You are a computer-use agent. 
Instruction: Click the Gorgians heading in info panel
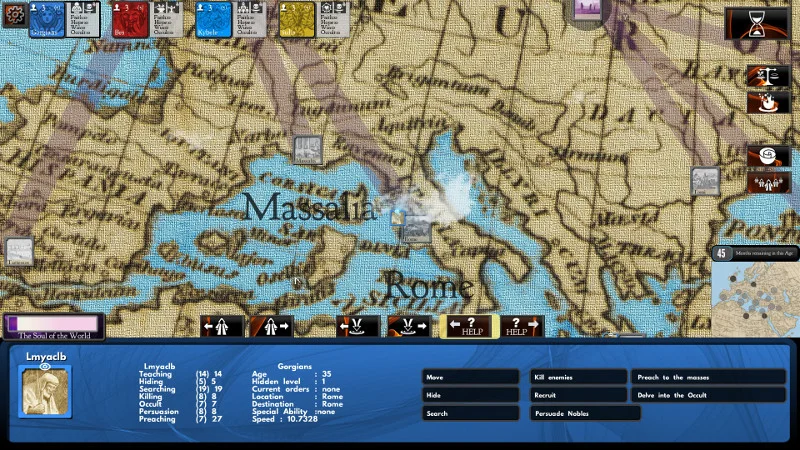click(294, 366)
